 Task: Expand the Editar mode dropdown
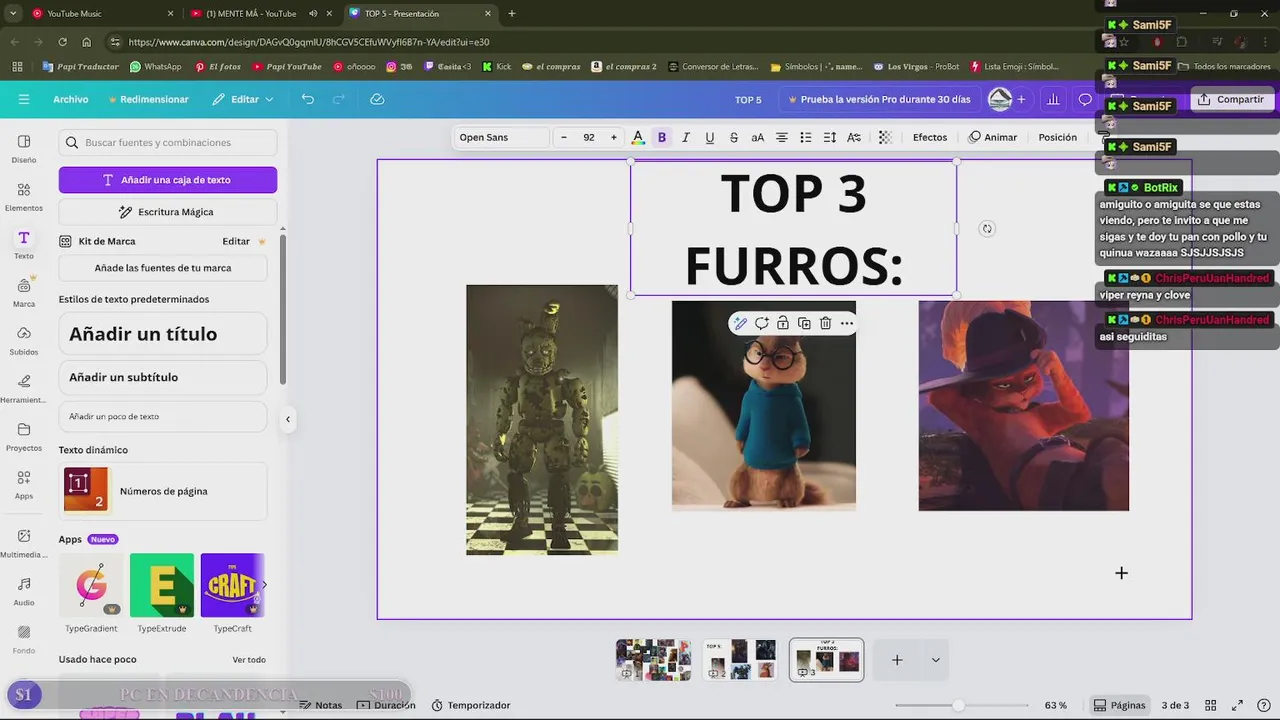point(243,99)
